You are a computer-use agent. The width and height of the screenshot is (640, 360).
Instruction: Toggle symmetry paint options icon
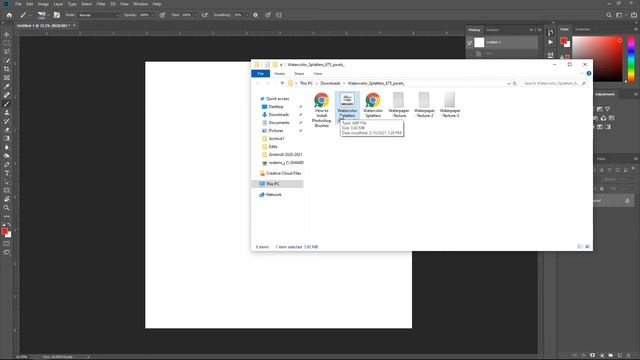pos(279,15)
